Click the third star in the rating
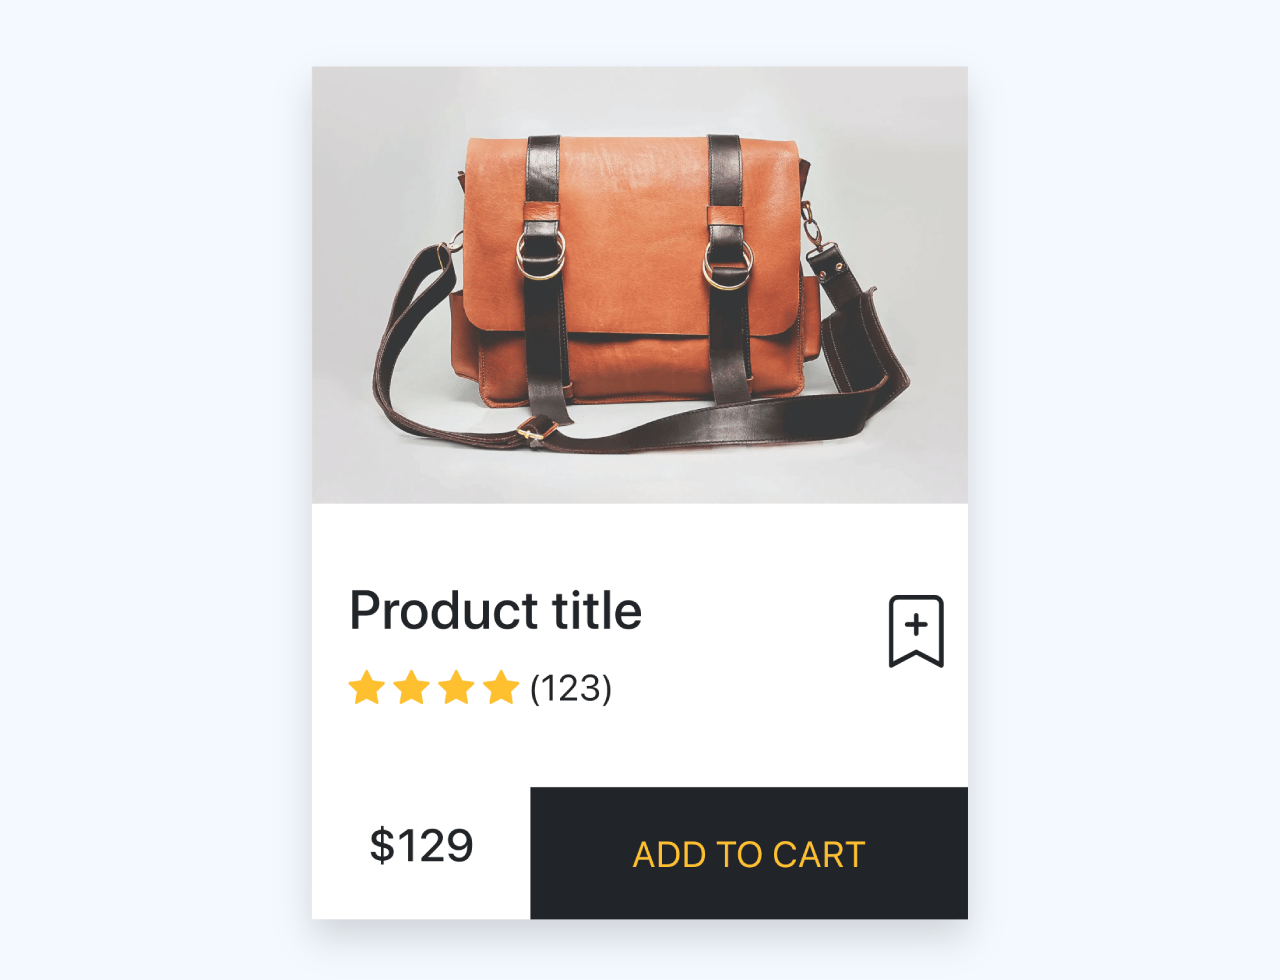1280x980 pixels. pyautogui.click(x=457, y=688)
